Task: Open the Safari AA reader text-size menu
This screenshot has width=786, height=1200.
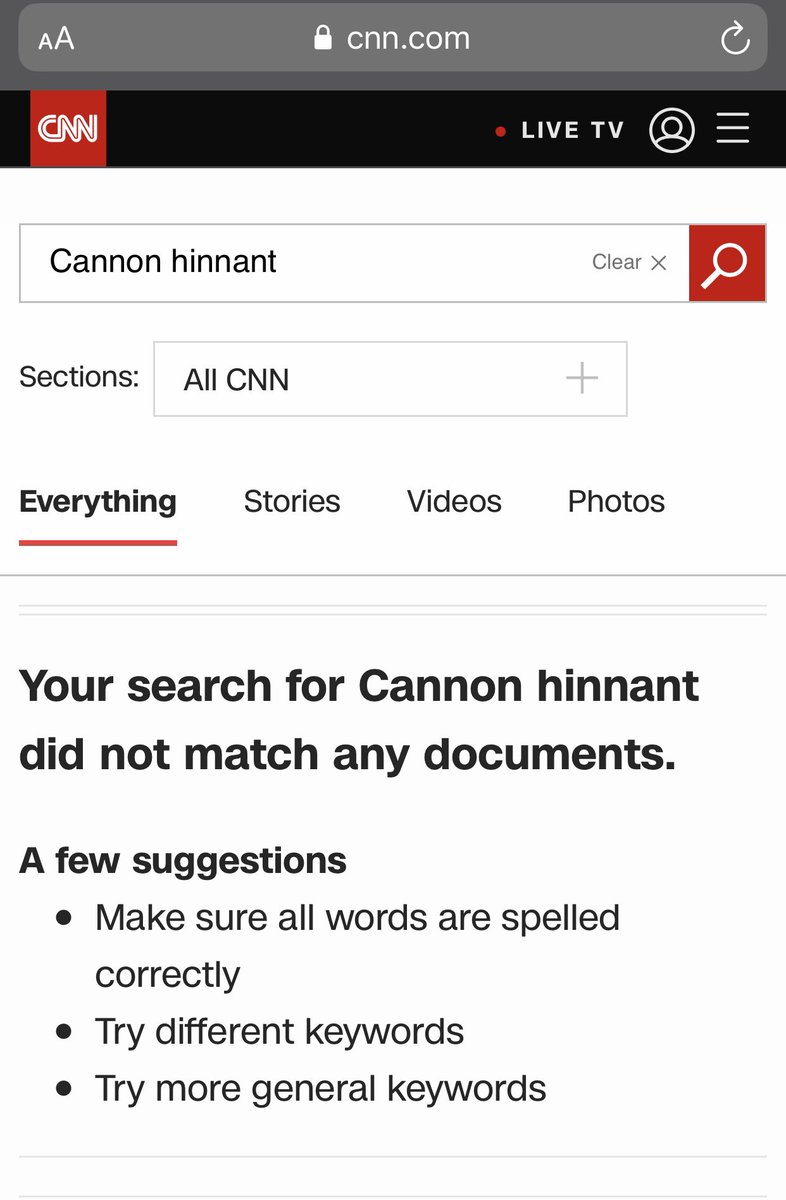Action: tap(56, 40)
